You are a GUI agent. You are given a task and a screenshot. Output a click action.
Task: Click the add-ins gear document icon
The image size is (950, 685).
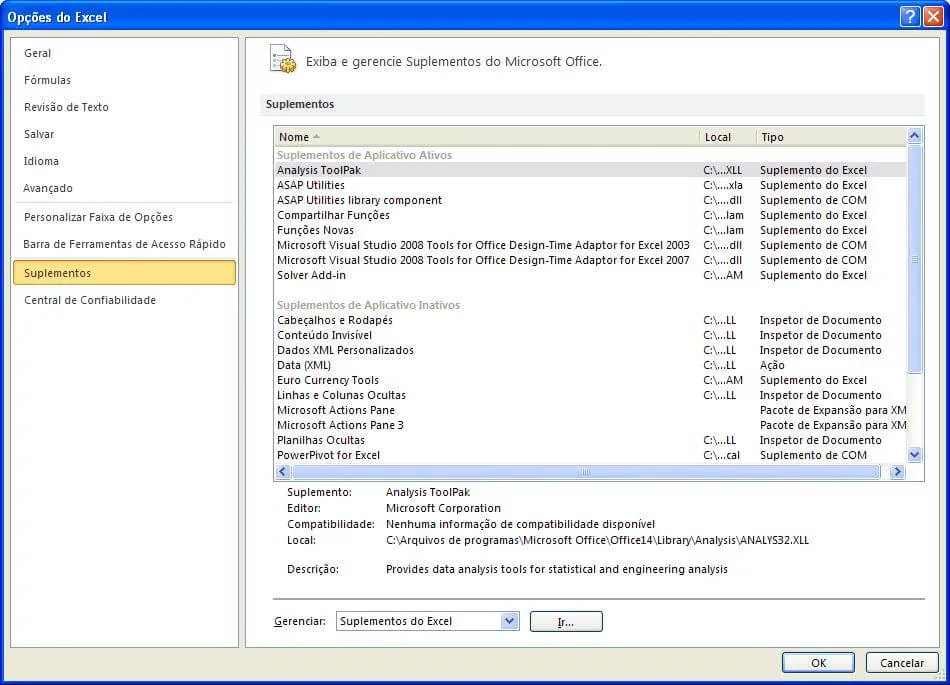click(283, 59)
